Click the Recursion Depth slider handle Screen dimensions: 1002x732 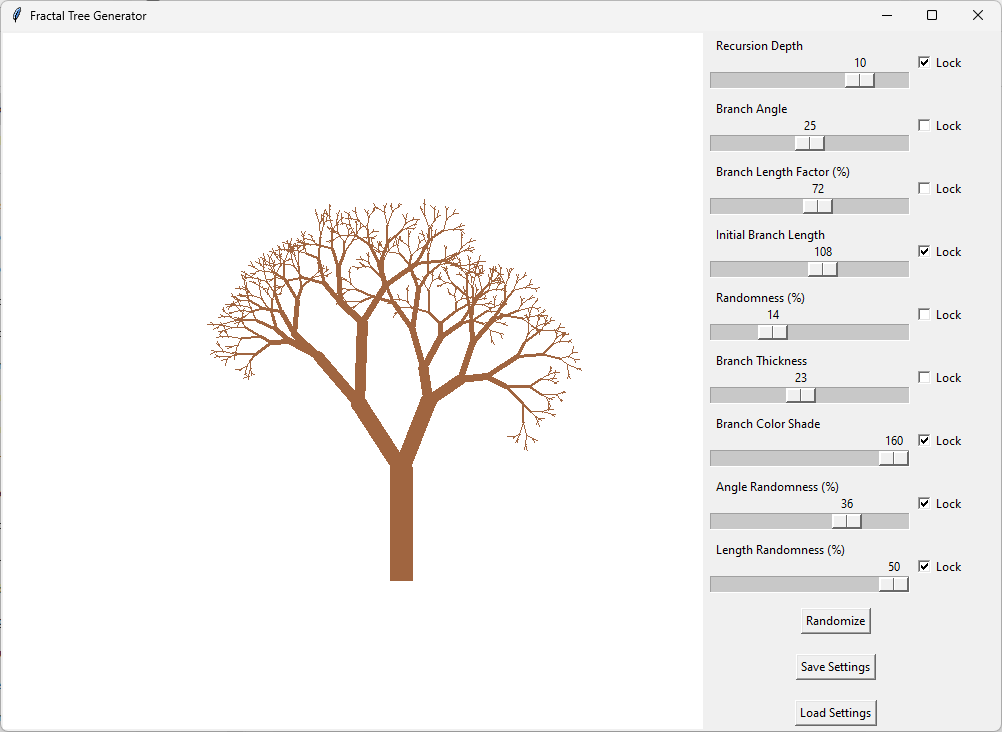[x=859, y=79]
